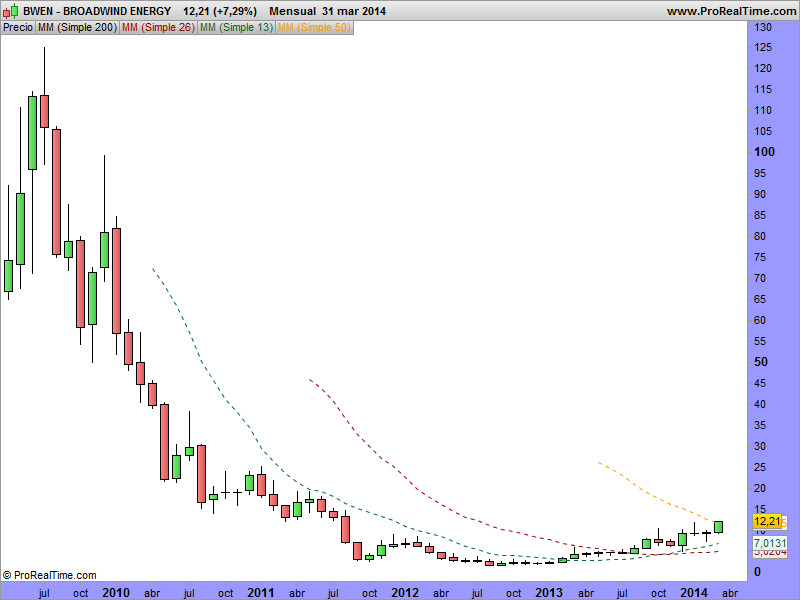Click the 75 level on price scale
The height and width of the screenshot is (600, 800).
coord(760,257)
